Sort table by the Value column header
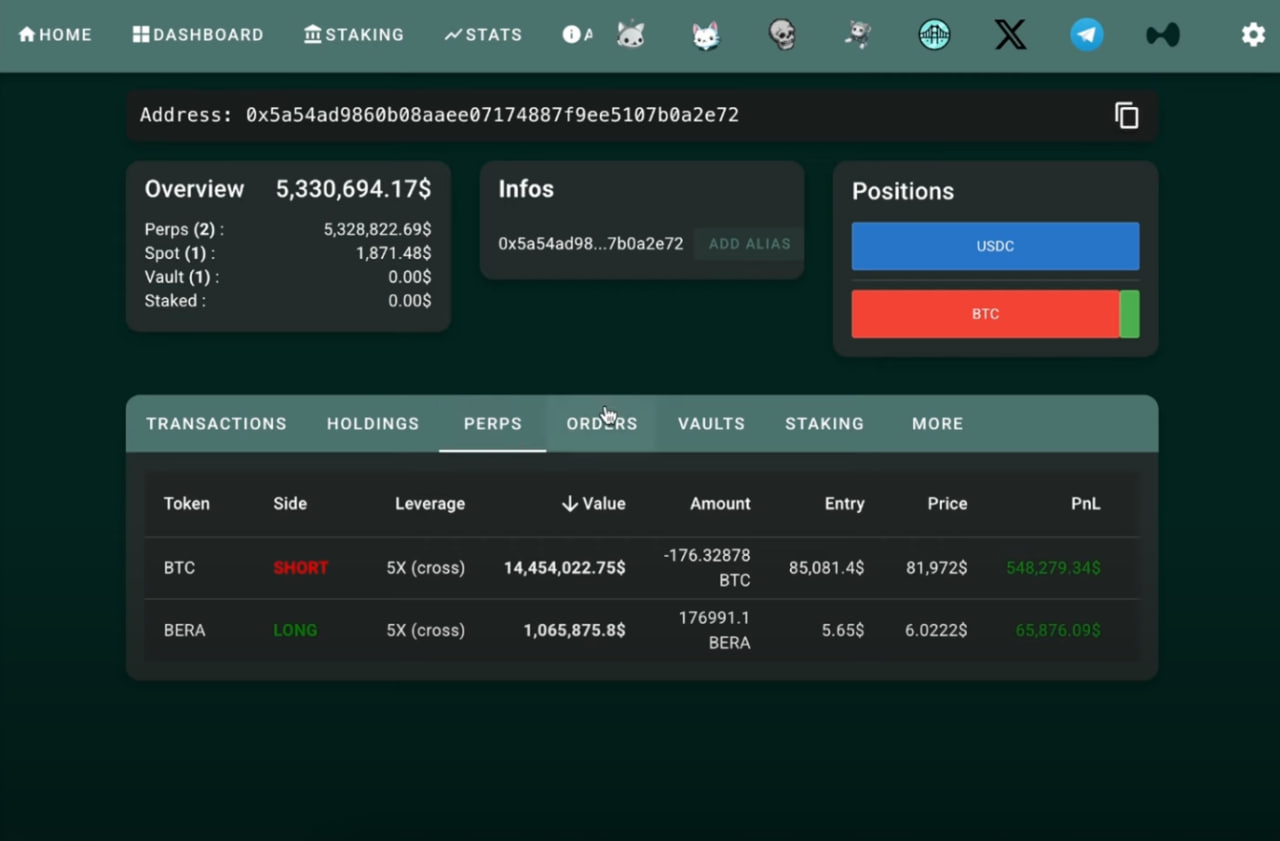Image resolution: width=1280 pixels, height=841 pixels. (x=594, y=504)
